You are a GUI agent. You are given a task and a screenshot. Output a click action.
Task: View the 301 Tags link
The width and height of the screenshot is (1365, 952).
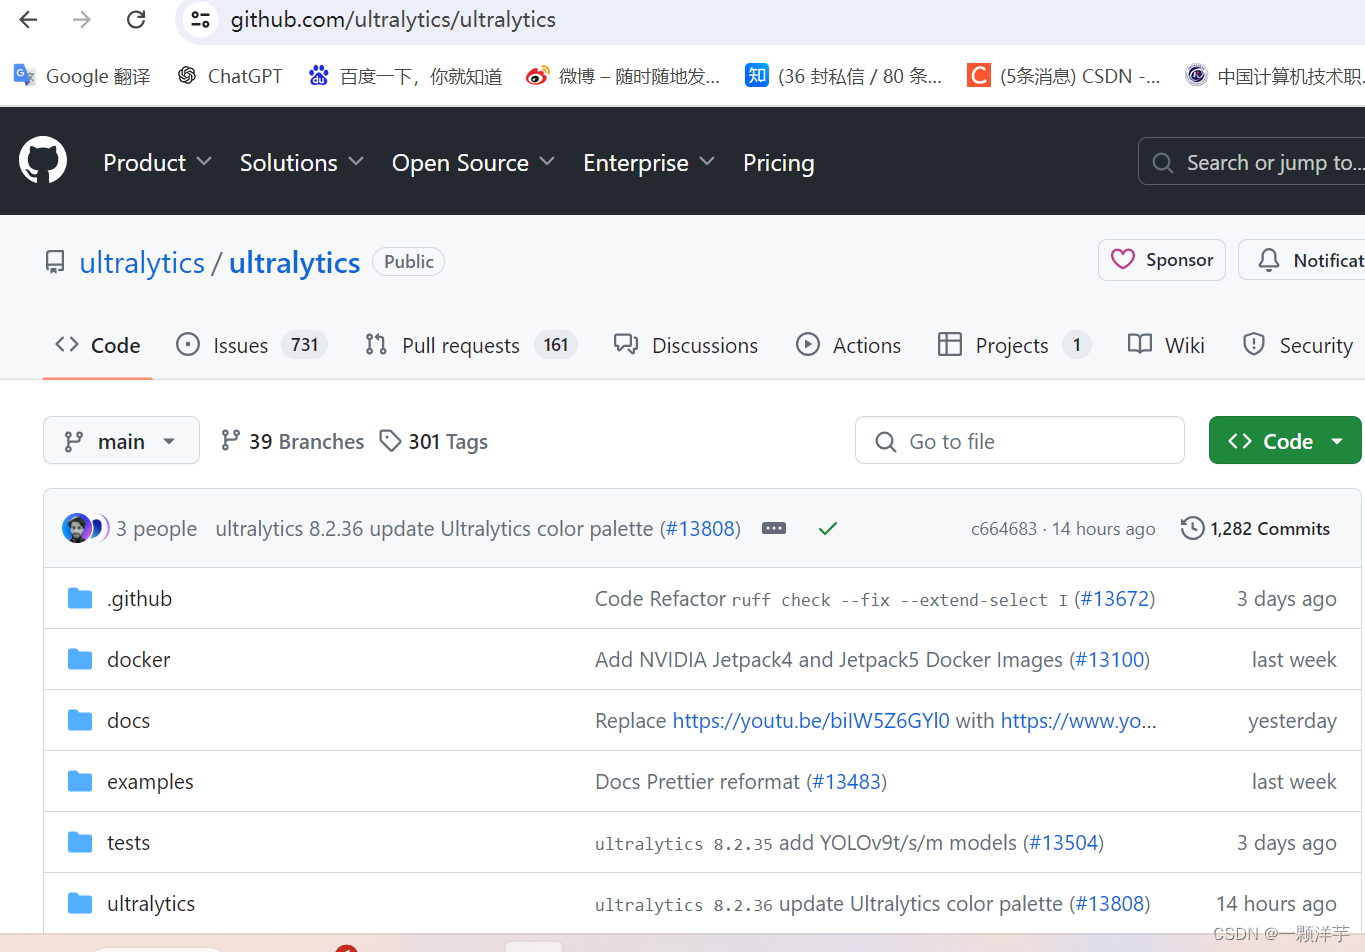coord(433,441)
